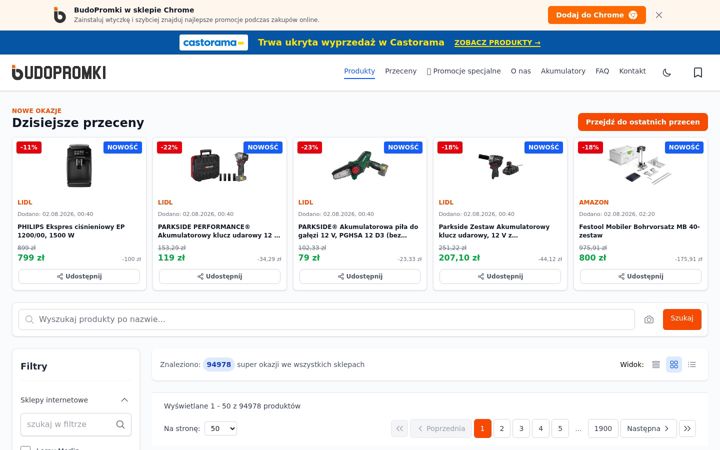Image resolution: width=720 pixels, height=450 pixels.
Task: Click the BudoPromki extension logo icon in banner
Action: coord(60,15)
